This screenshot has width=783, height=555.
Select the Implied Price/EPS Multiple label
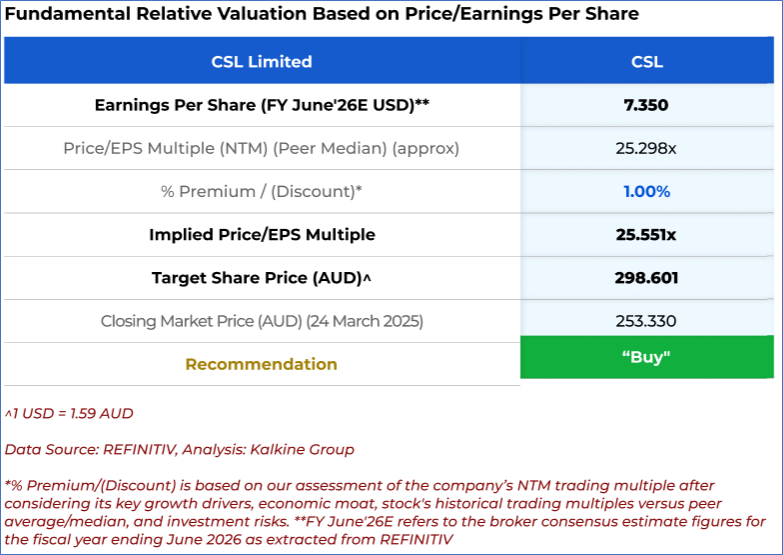(261, 235)
